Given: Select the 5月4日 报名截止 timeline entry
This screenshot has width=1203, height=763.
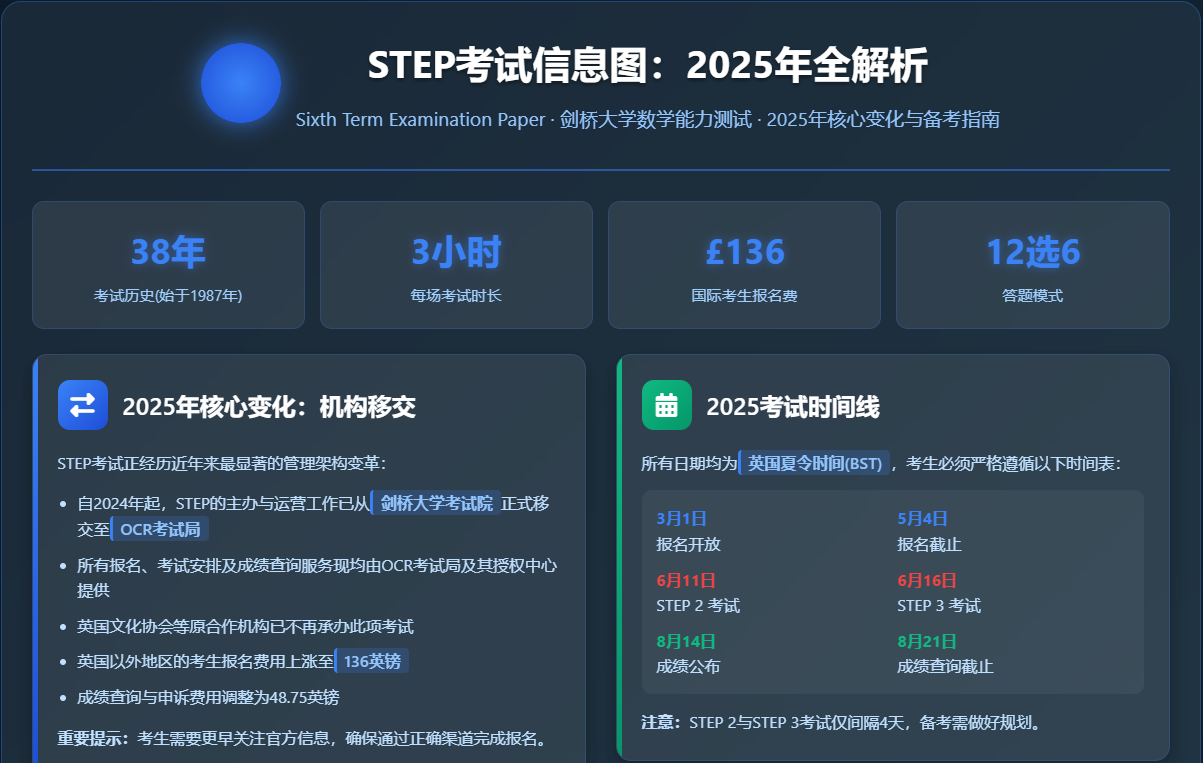Looking at the screenshot, I should click(929, 531).
